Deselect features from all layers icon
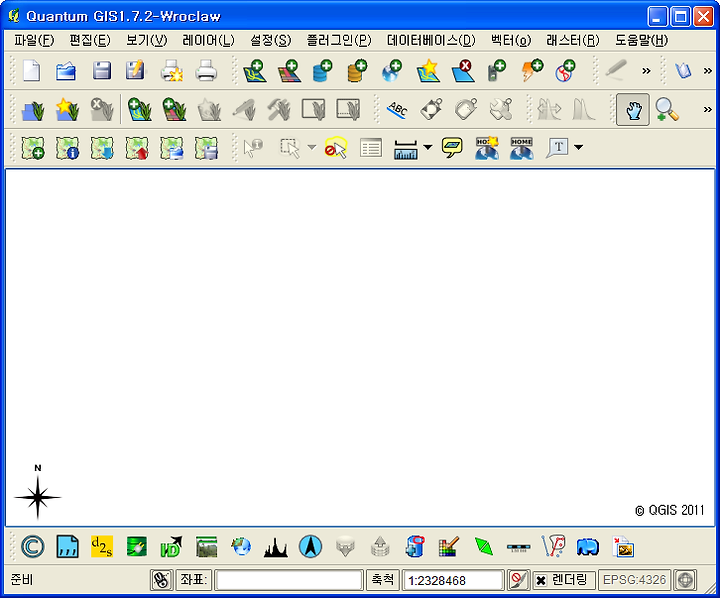 pos(336,148)
